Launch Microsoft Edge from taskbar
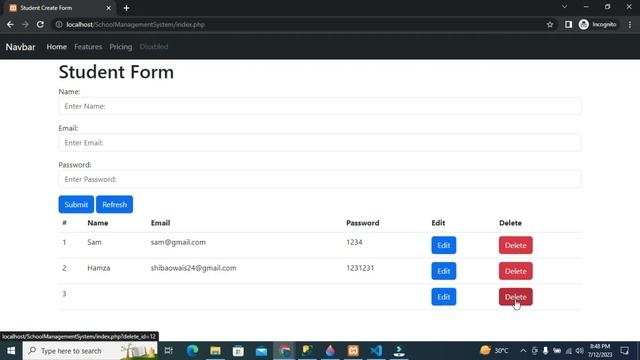Image resolution: width=640 pixels, height=360 pixels. click(x=192, y=351)
